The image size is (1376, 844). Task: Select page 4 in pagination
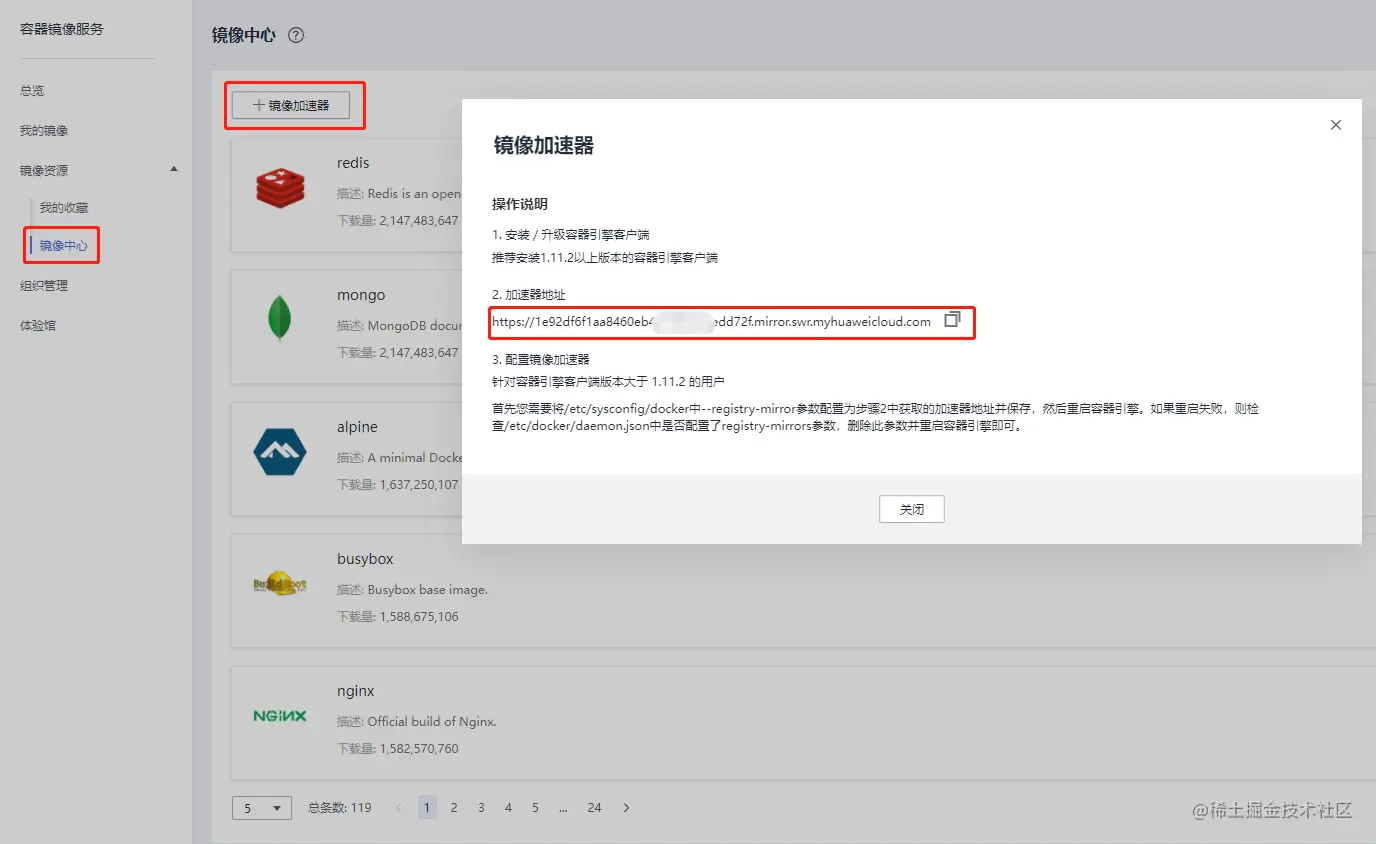click(x=508, y=807)
